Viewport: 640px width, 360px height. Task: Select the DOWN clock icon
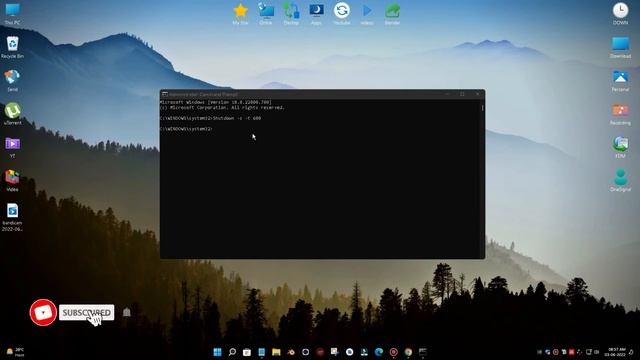tap(620, 13)
